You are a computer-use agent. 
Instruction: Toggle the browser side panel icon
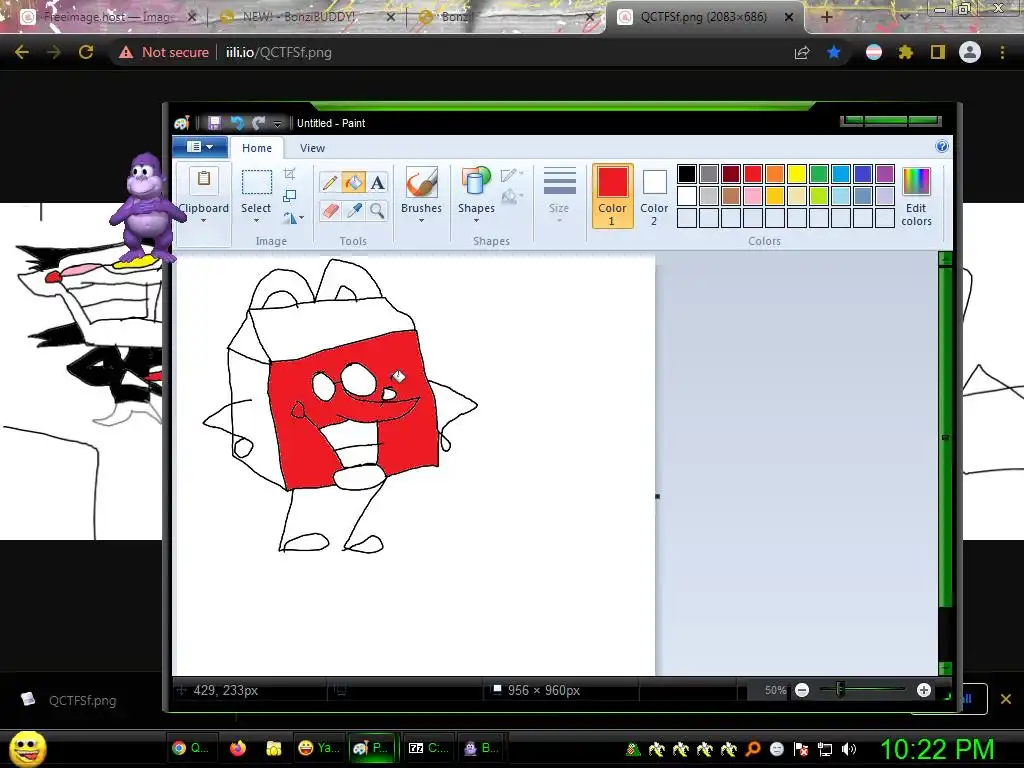point(938,52)
